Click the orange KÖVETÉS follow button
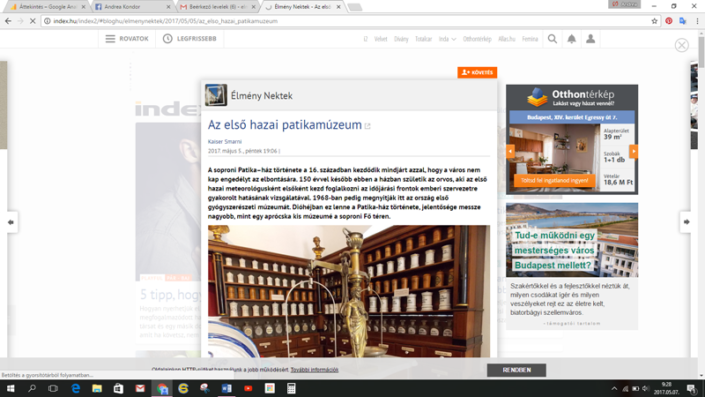 (x=477, y=72)
